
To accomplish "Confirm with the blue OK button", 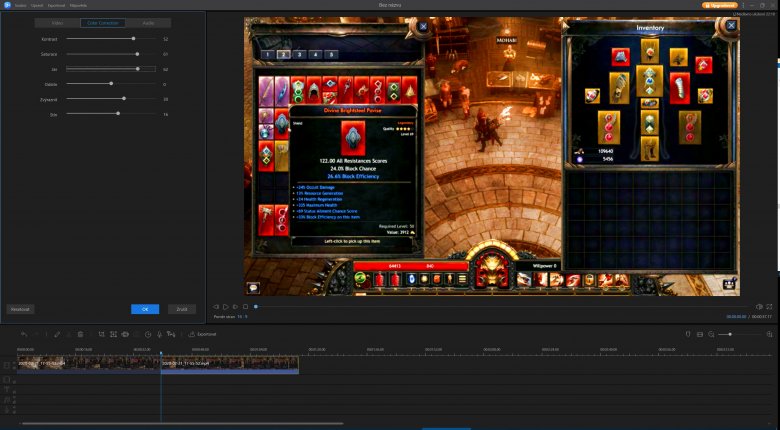I will (145, 309).
